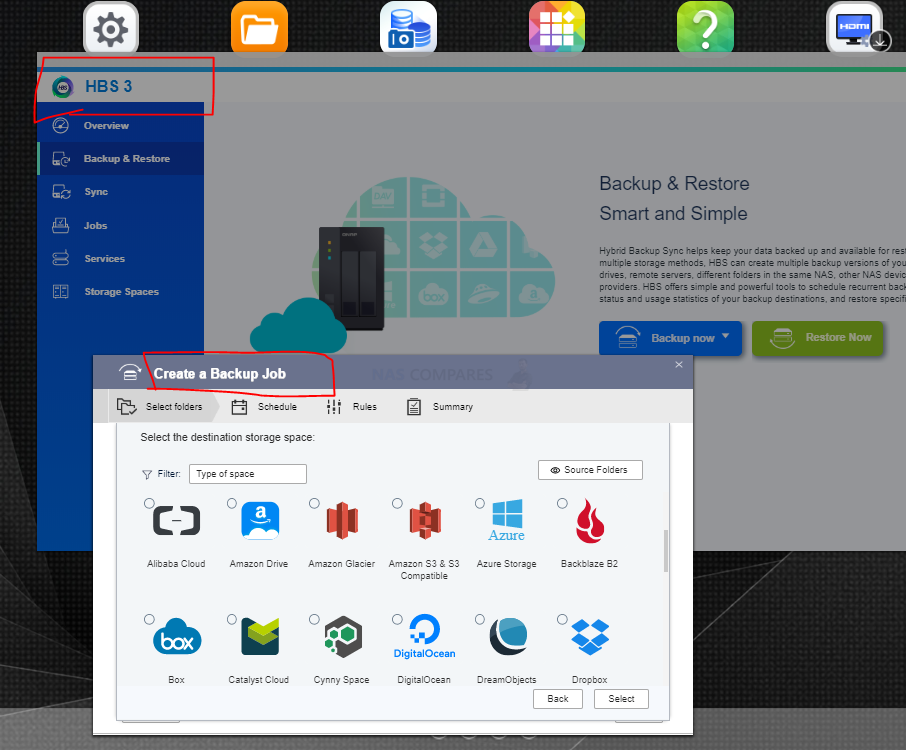Switch to Summary step

coord(440,407)
